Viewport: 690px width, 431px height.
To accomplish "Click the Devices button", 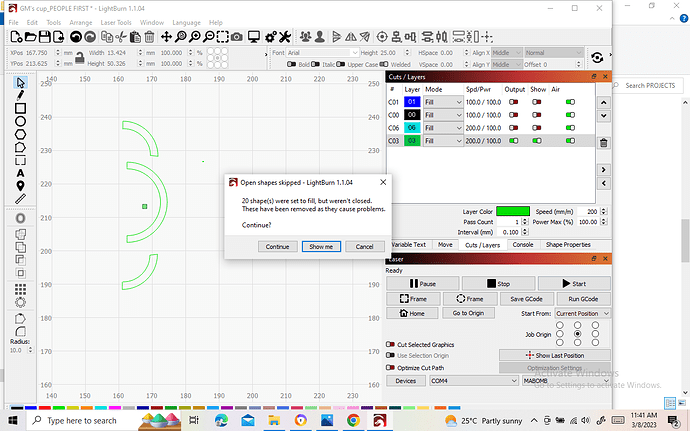I will 405,381.
